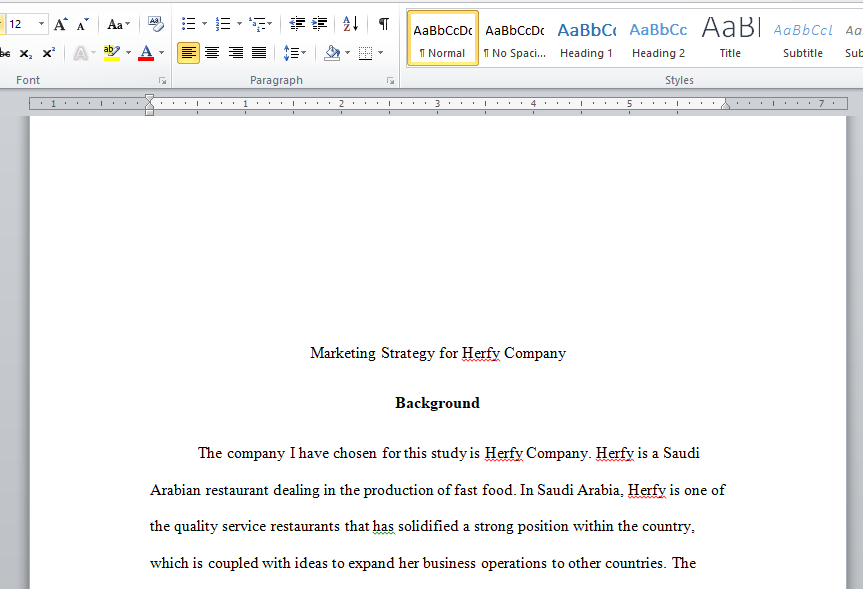Screen dimensions: 863x589
Task: Apply the Heading 1 style
Action: 586,38
